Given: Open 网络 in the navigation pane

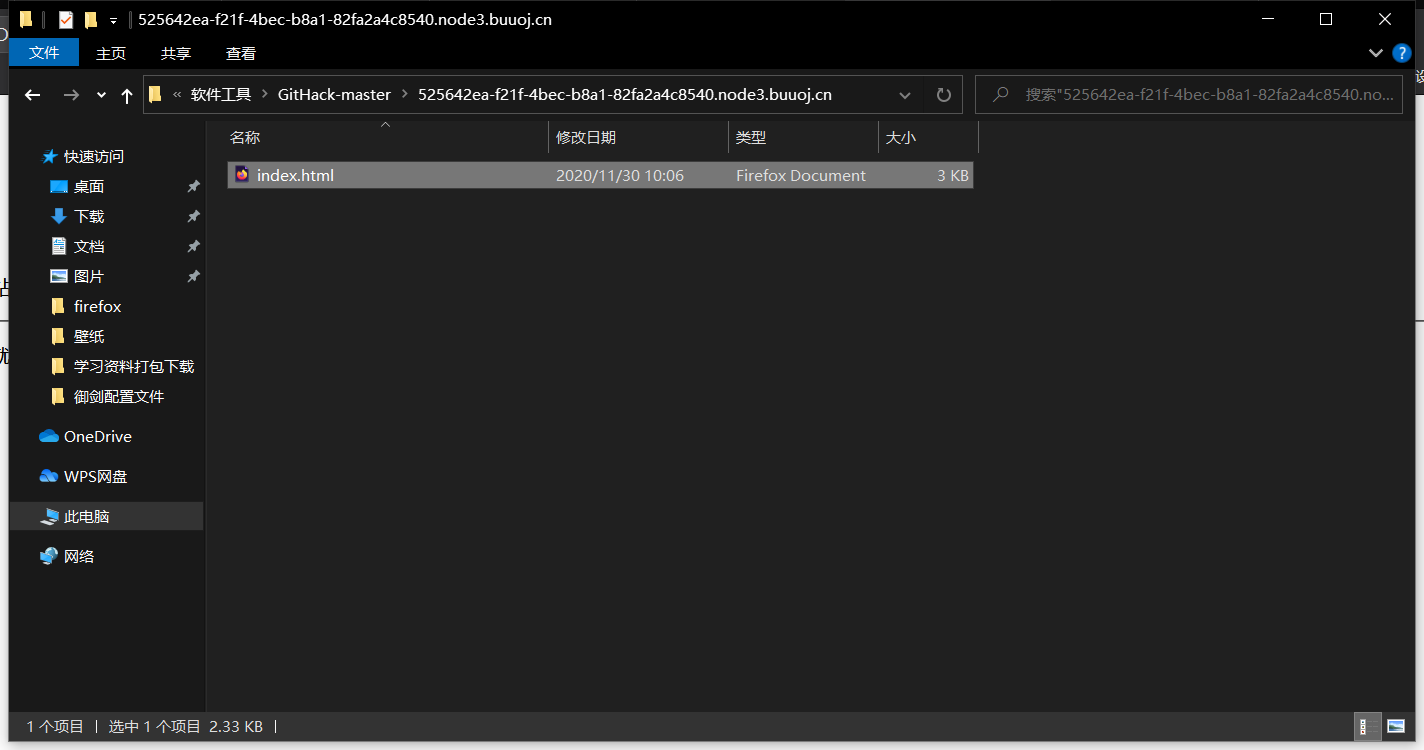Looking at the screenshot, I should [x=79, y=557].
